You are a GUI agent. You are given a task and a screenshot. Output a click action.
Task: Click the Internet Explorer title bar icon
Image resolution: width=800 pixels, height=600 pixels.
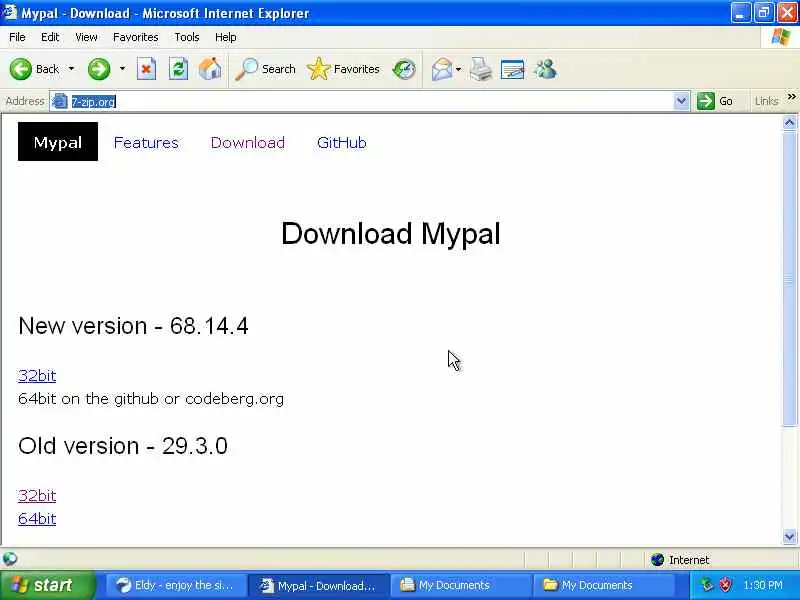(x=10, y=12)
